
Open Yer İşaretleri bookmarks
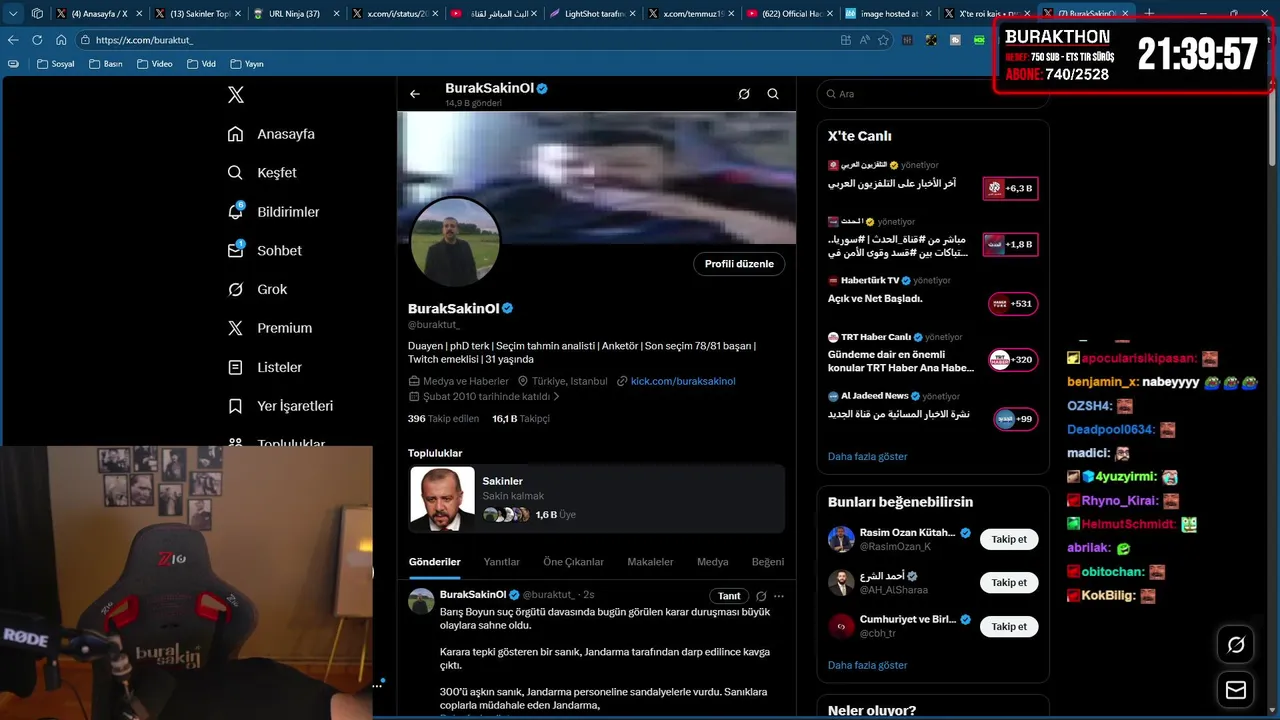(x=280, y=406)
